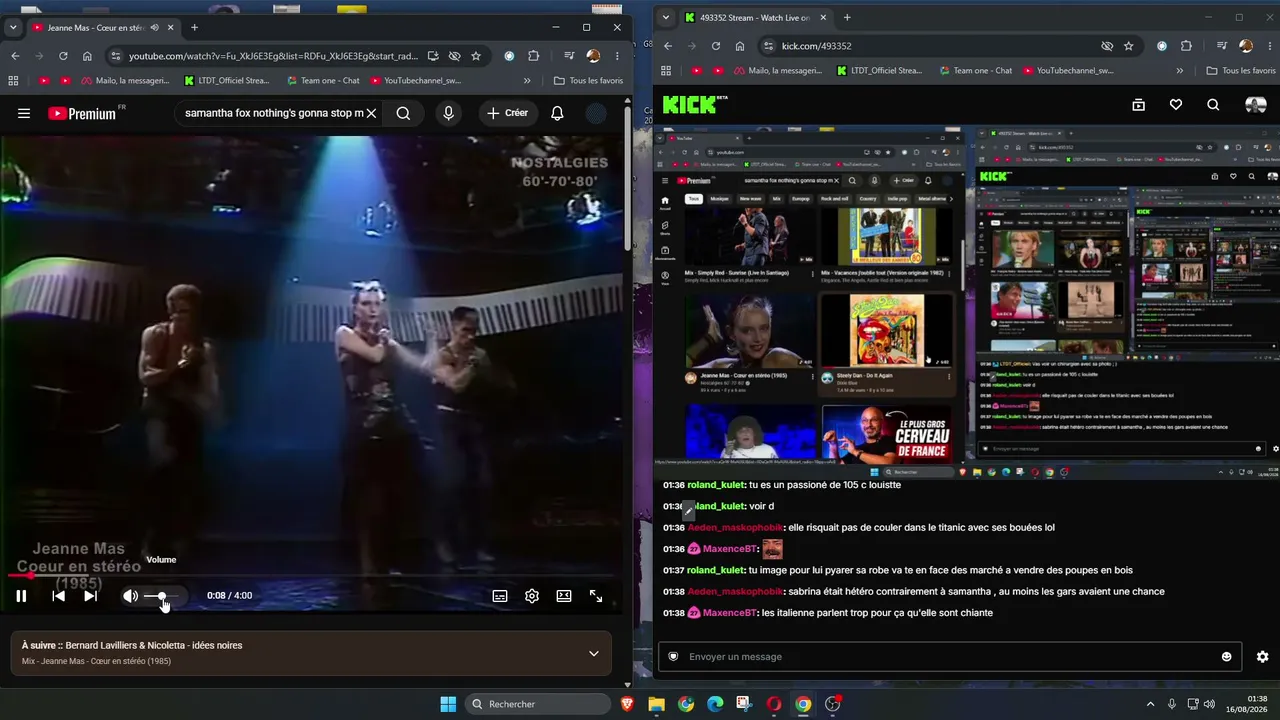Launch Microsoft Edge from the taskbar
Screen dimensions: 1280x720
(x=715, y=704)
